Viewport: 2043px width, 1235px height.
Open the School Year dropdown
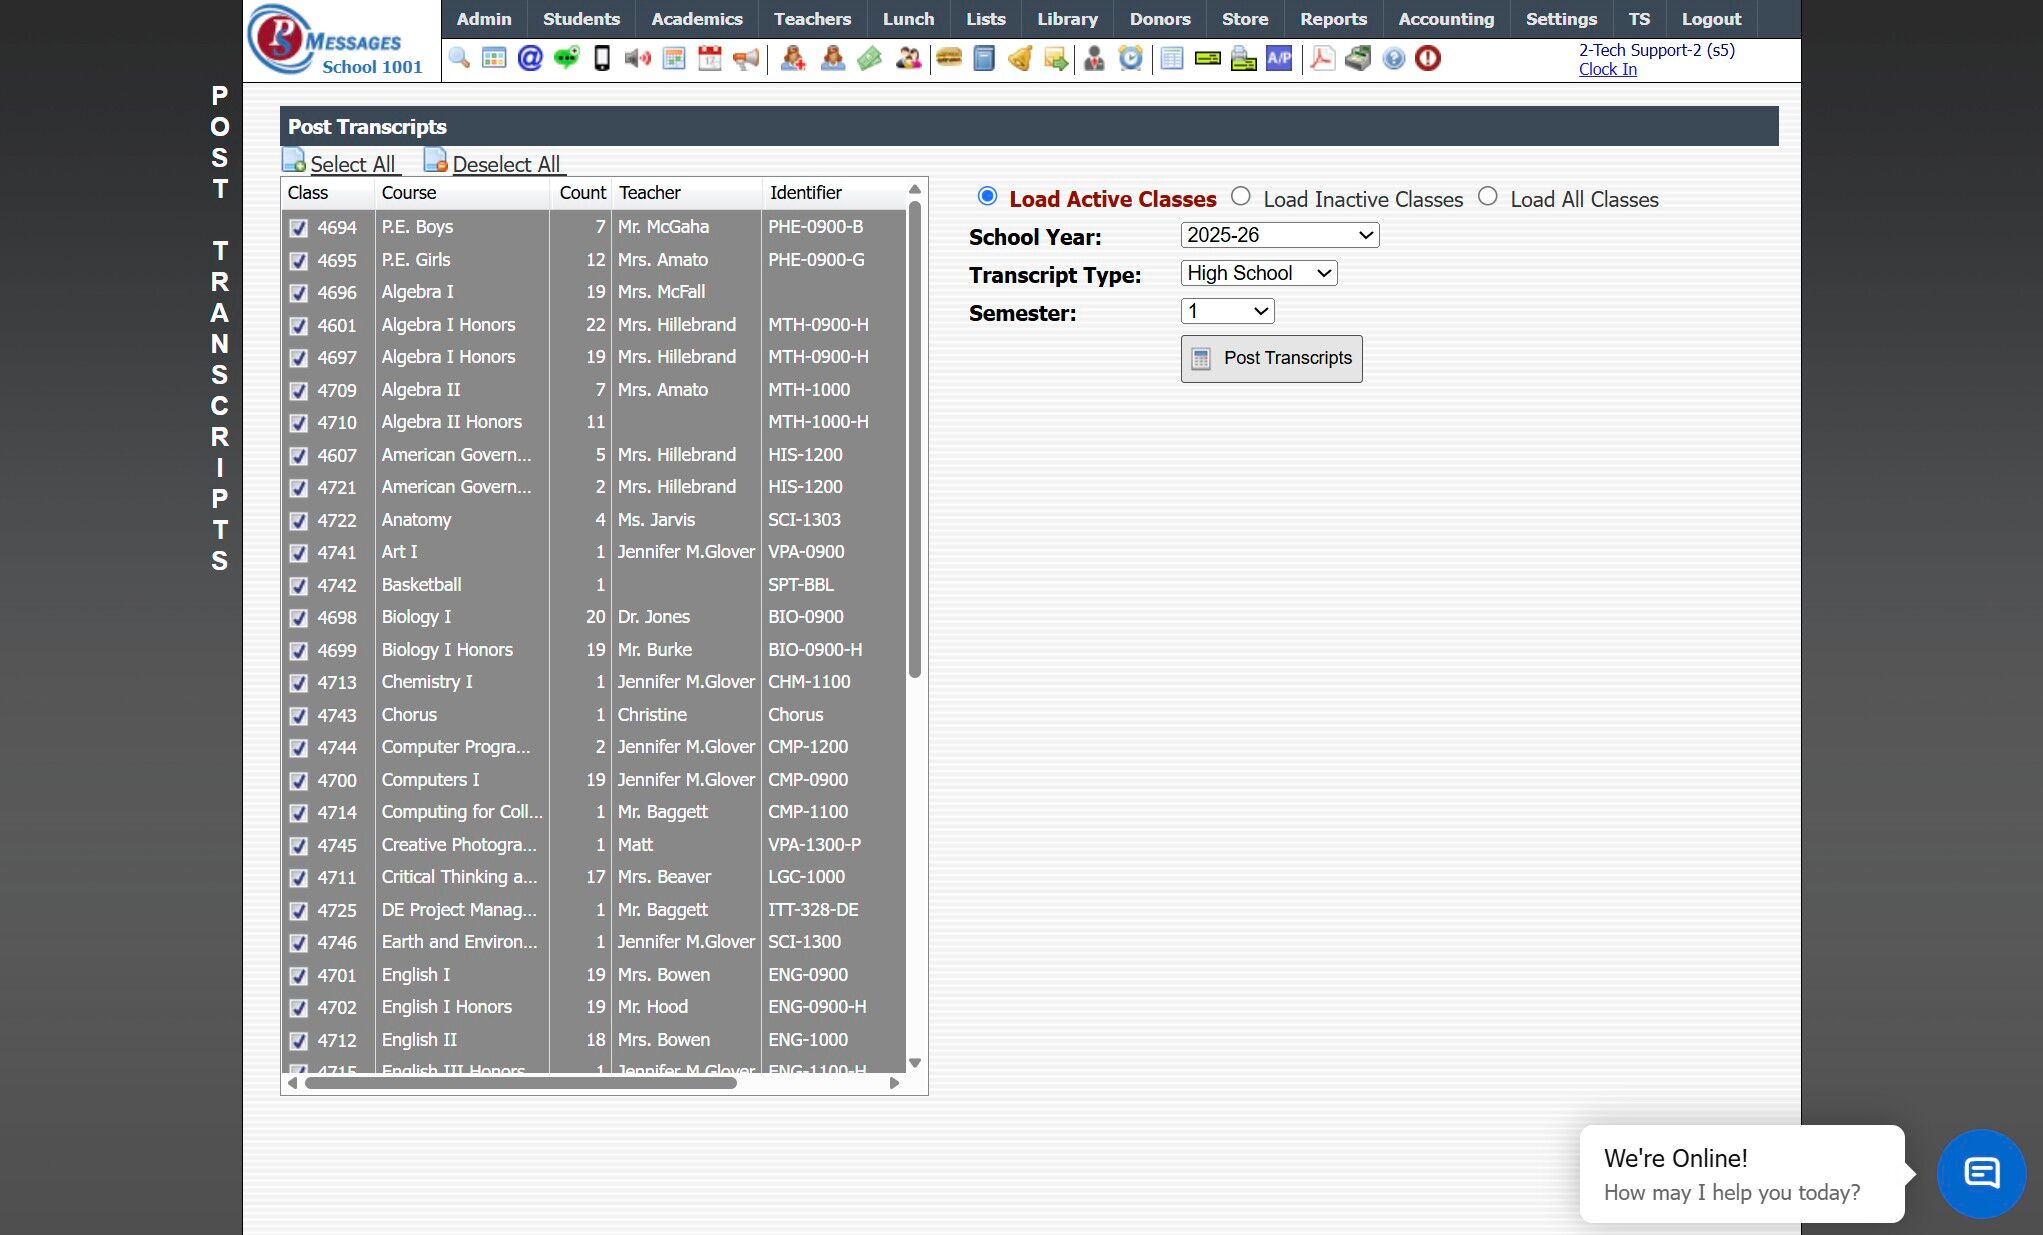click(1279, 235)
